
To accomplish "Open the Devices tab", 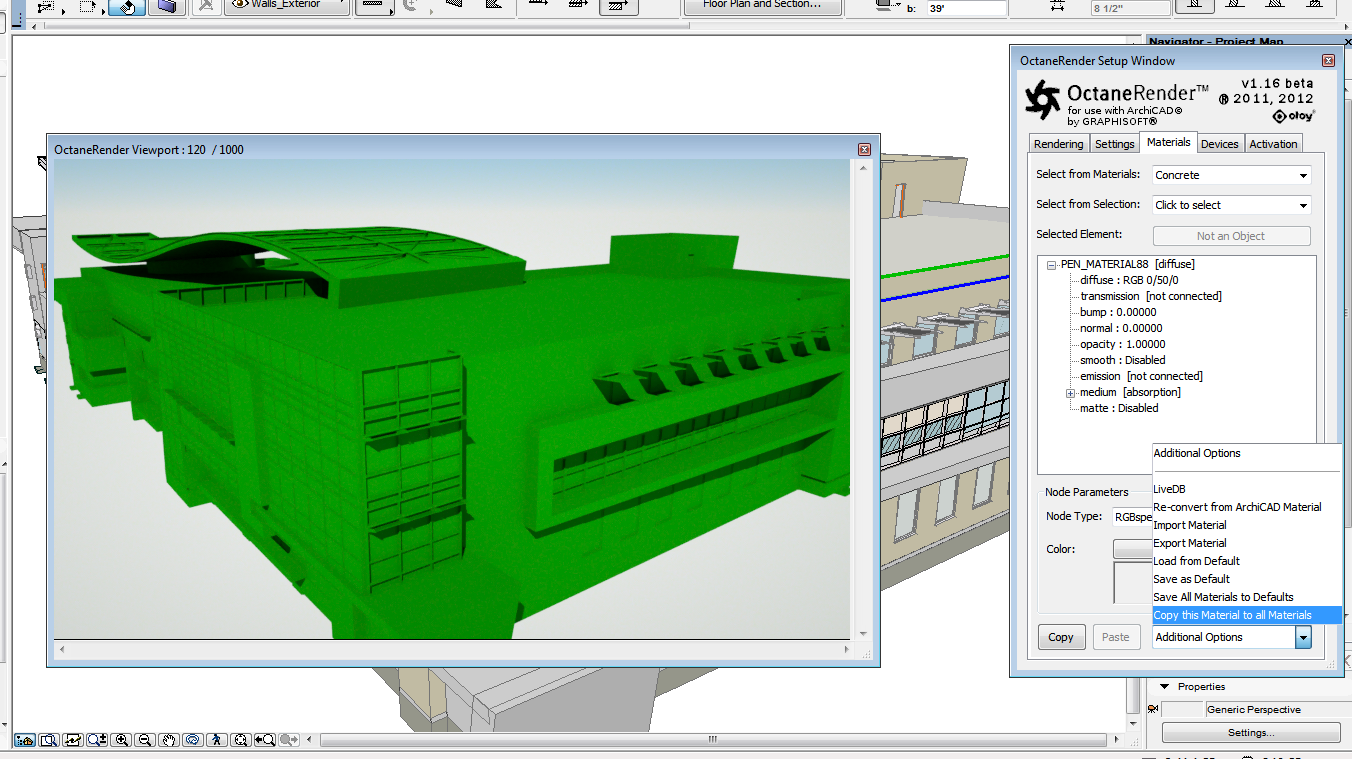I will (1220, 144).
